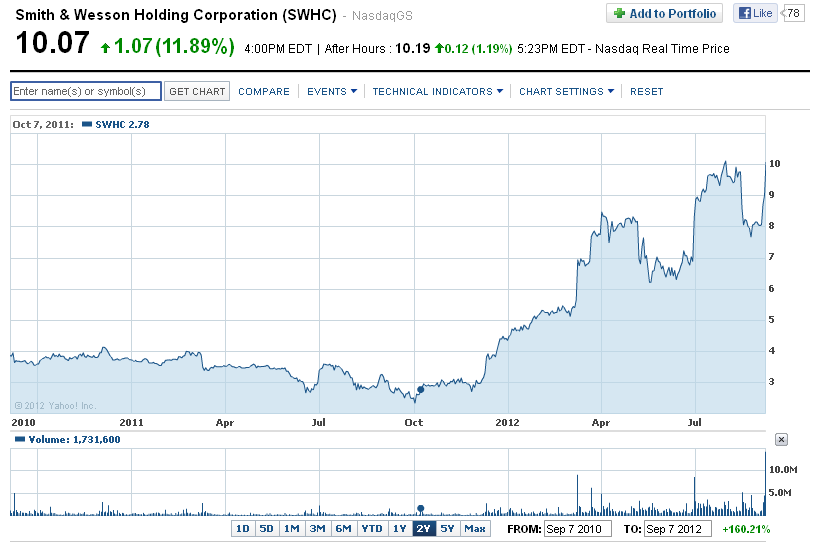Screen dimensions: 816x542
Task: Show the Max time range
Action: (x=475, y=529)
